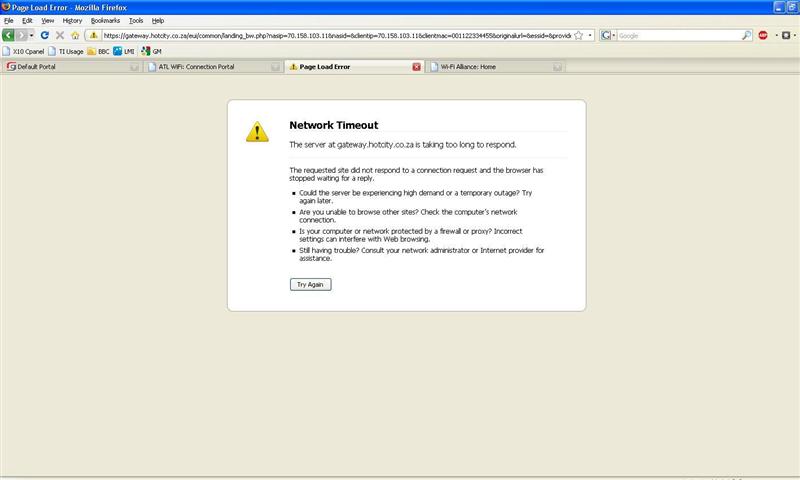Viewport: 800px width, 480px height.
Task: Click the Adblock Plus ABP icon
Action: 763,35
